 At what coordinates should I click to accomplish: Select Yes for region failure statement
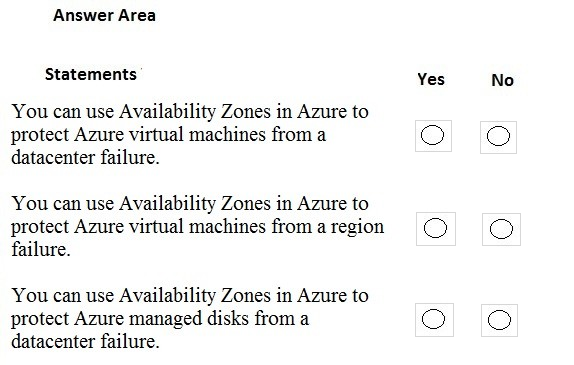tap(436, 228)
